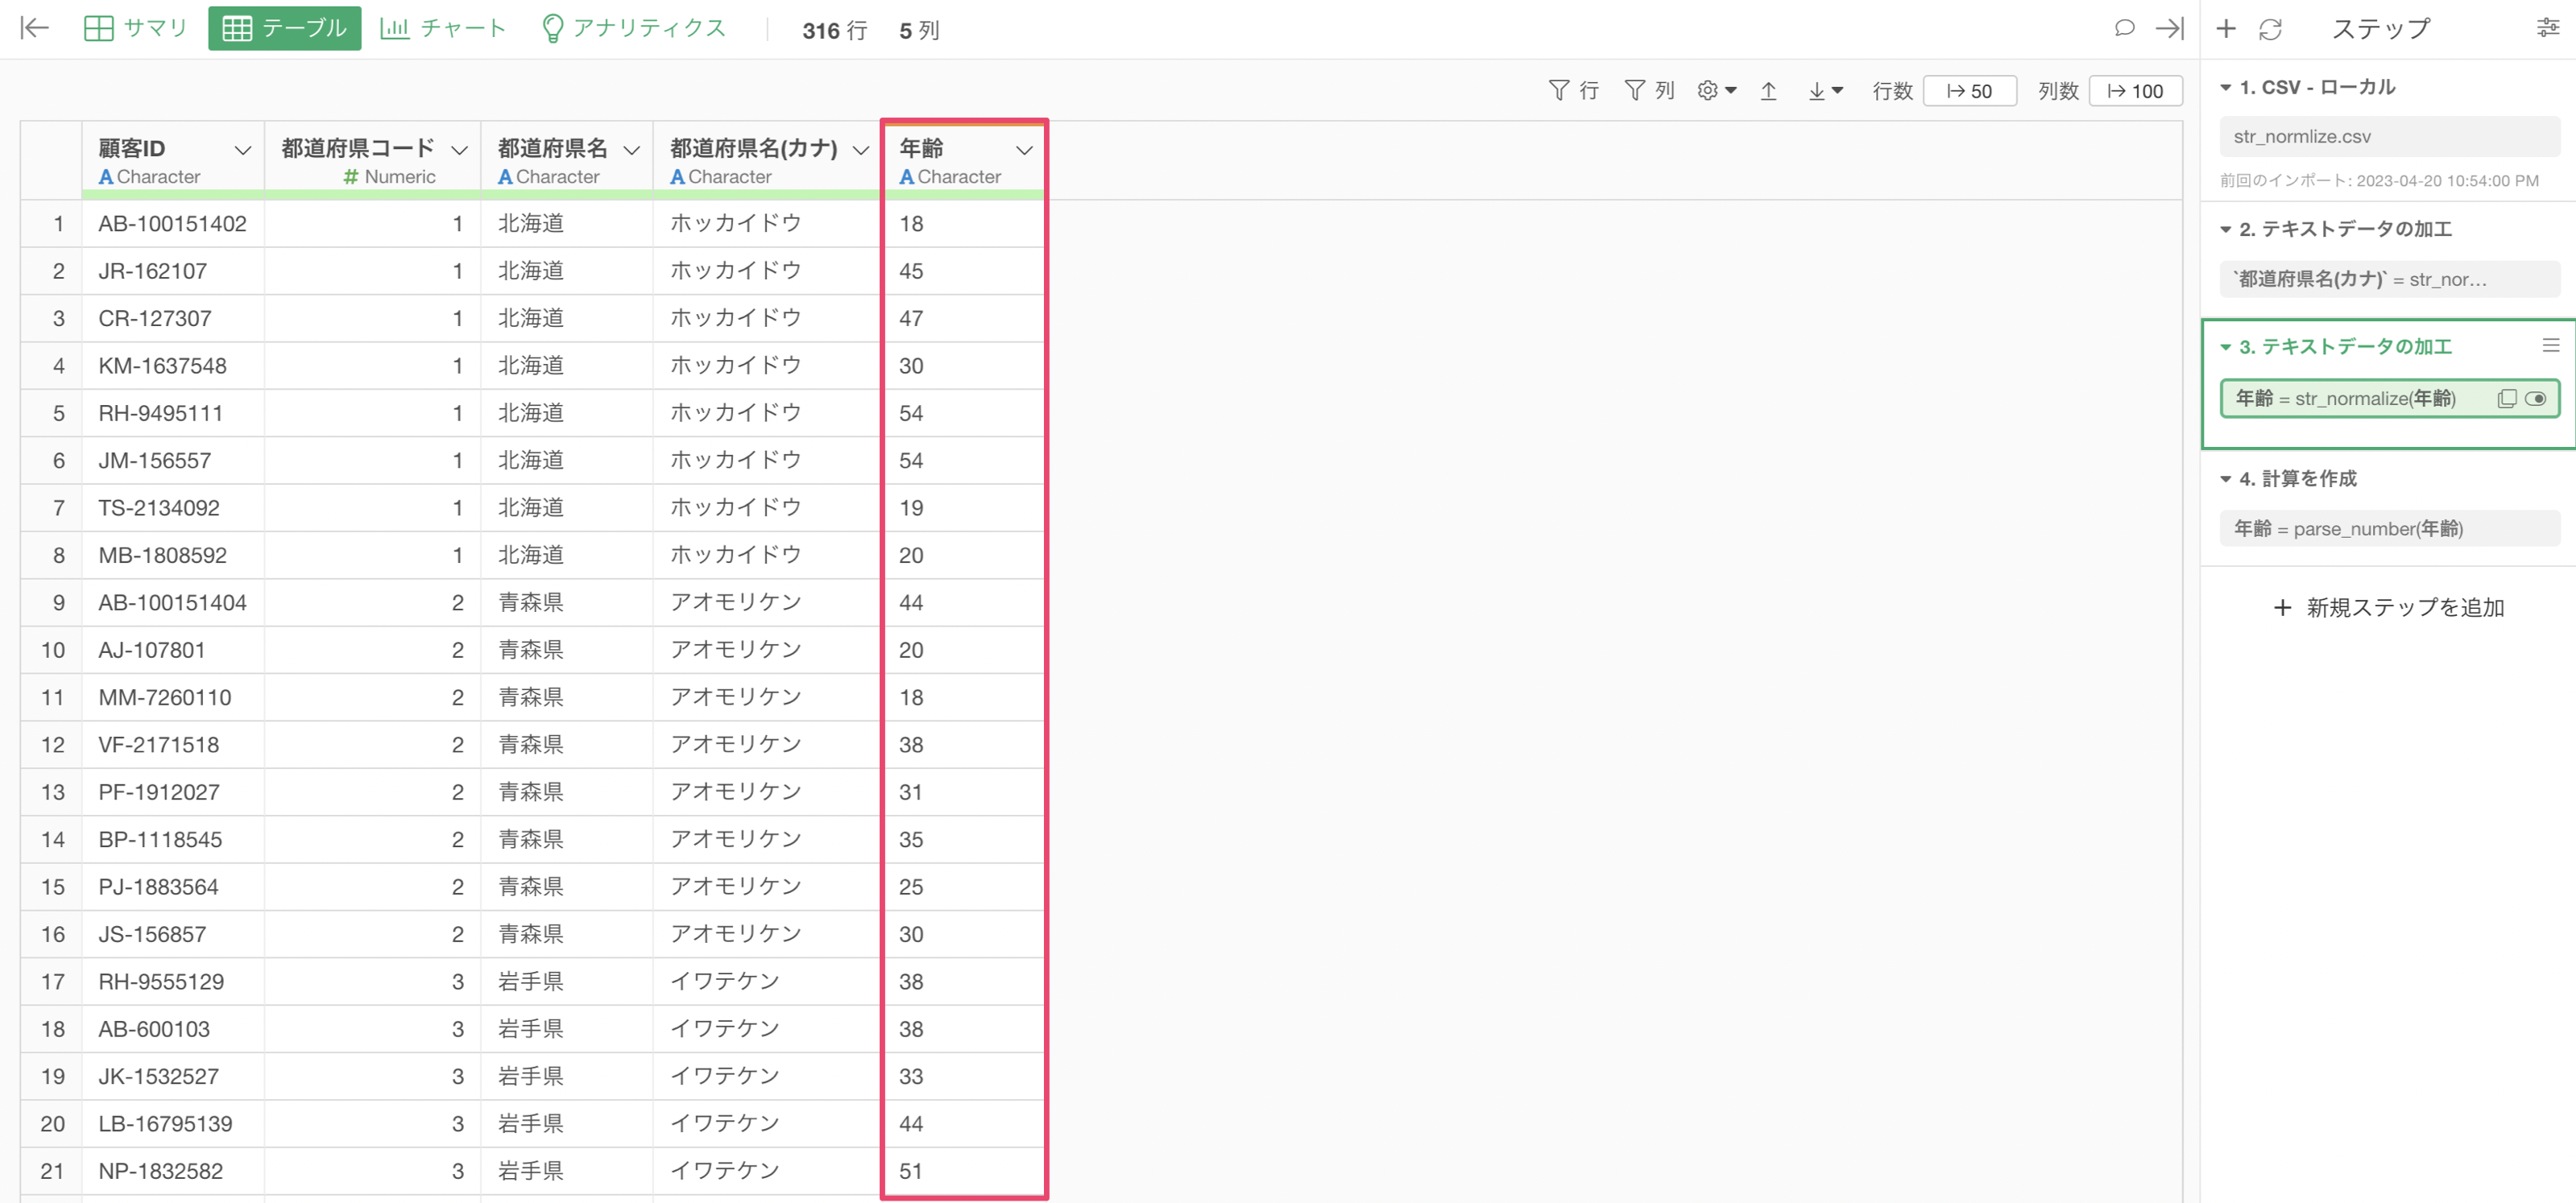The height and width of the screenshot is (1203, 2576).
Task: Select cell AB-100151404
Action: coord(172,603)
